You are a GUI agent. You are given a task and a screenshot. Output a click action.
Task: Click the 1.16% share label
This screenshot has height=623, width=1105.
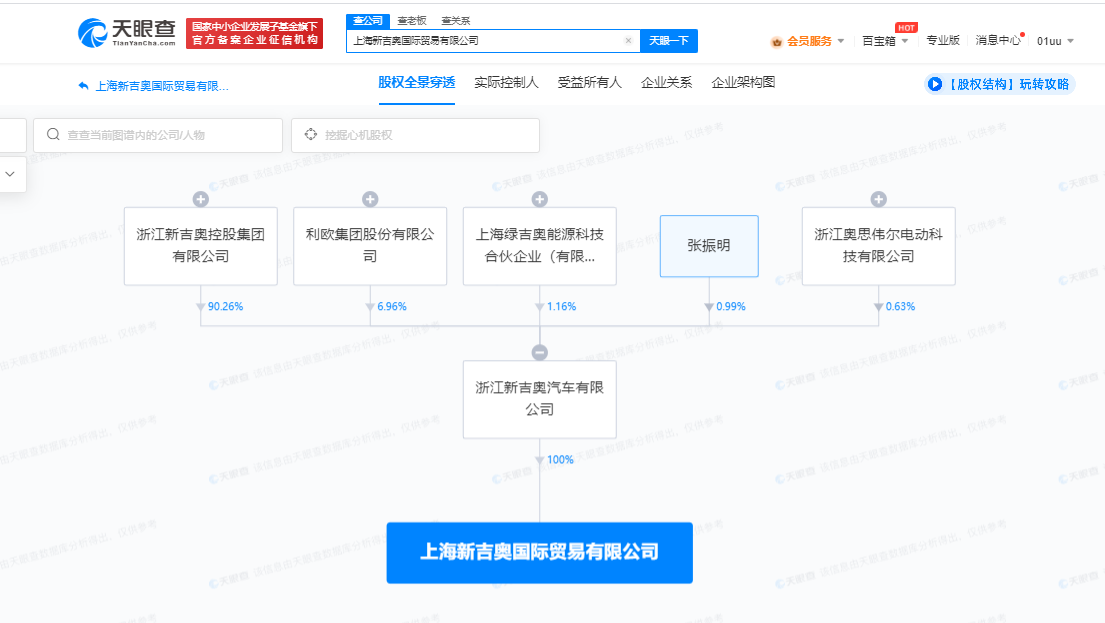pyautogui.click(x=562, y=307)
